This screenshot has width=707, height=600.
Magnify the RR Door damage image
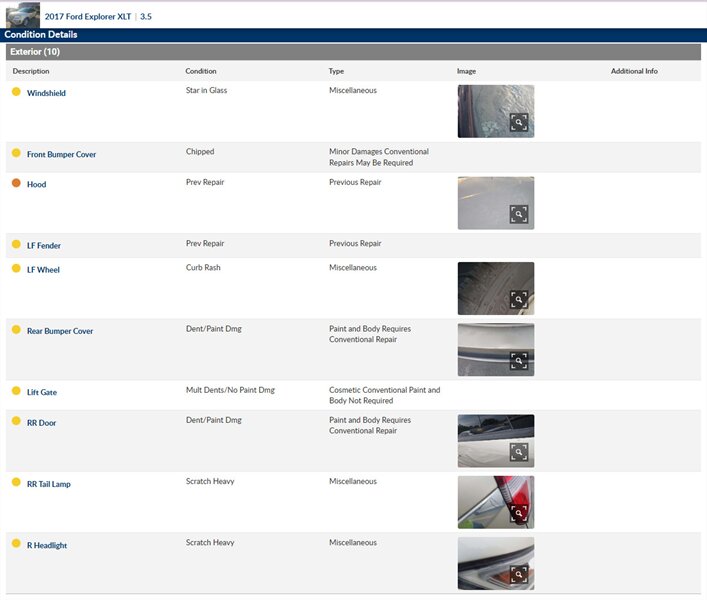(518, 452)
